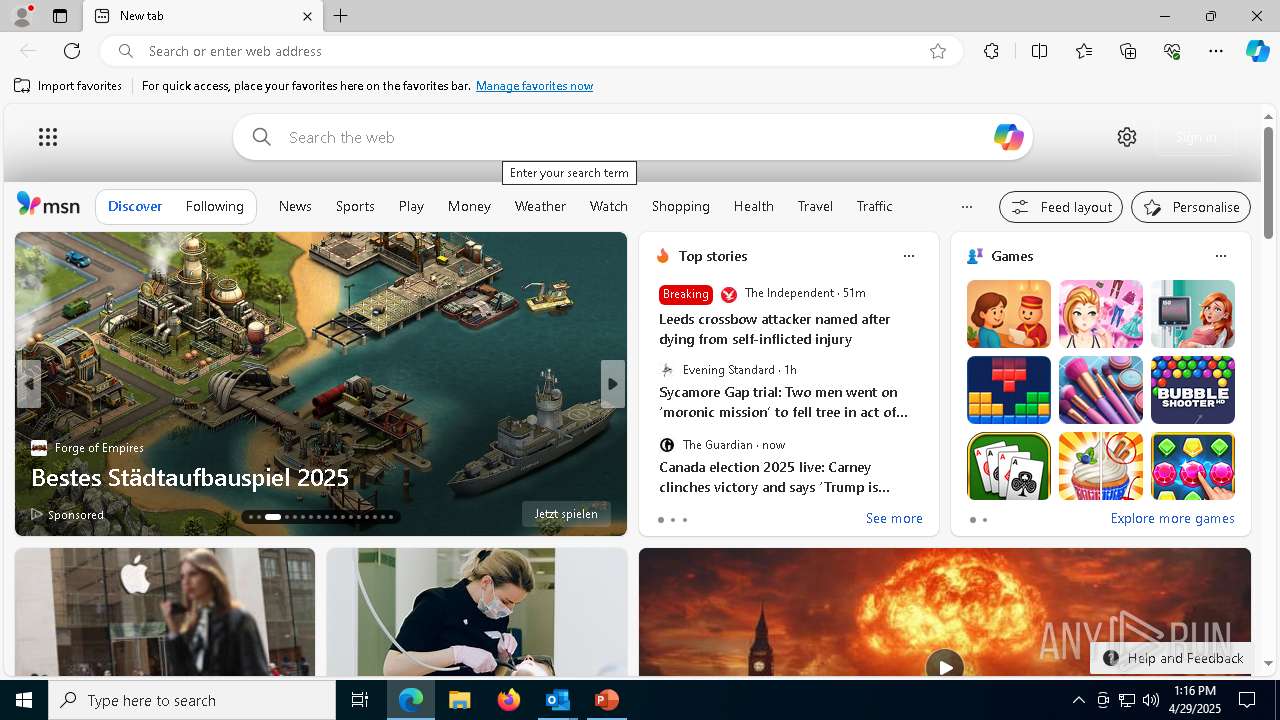The height and width of the screenshot is (720, 1280).
Task: Toggle split screen view
Action: [x=1039, y=51]
